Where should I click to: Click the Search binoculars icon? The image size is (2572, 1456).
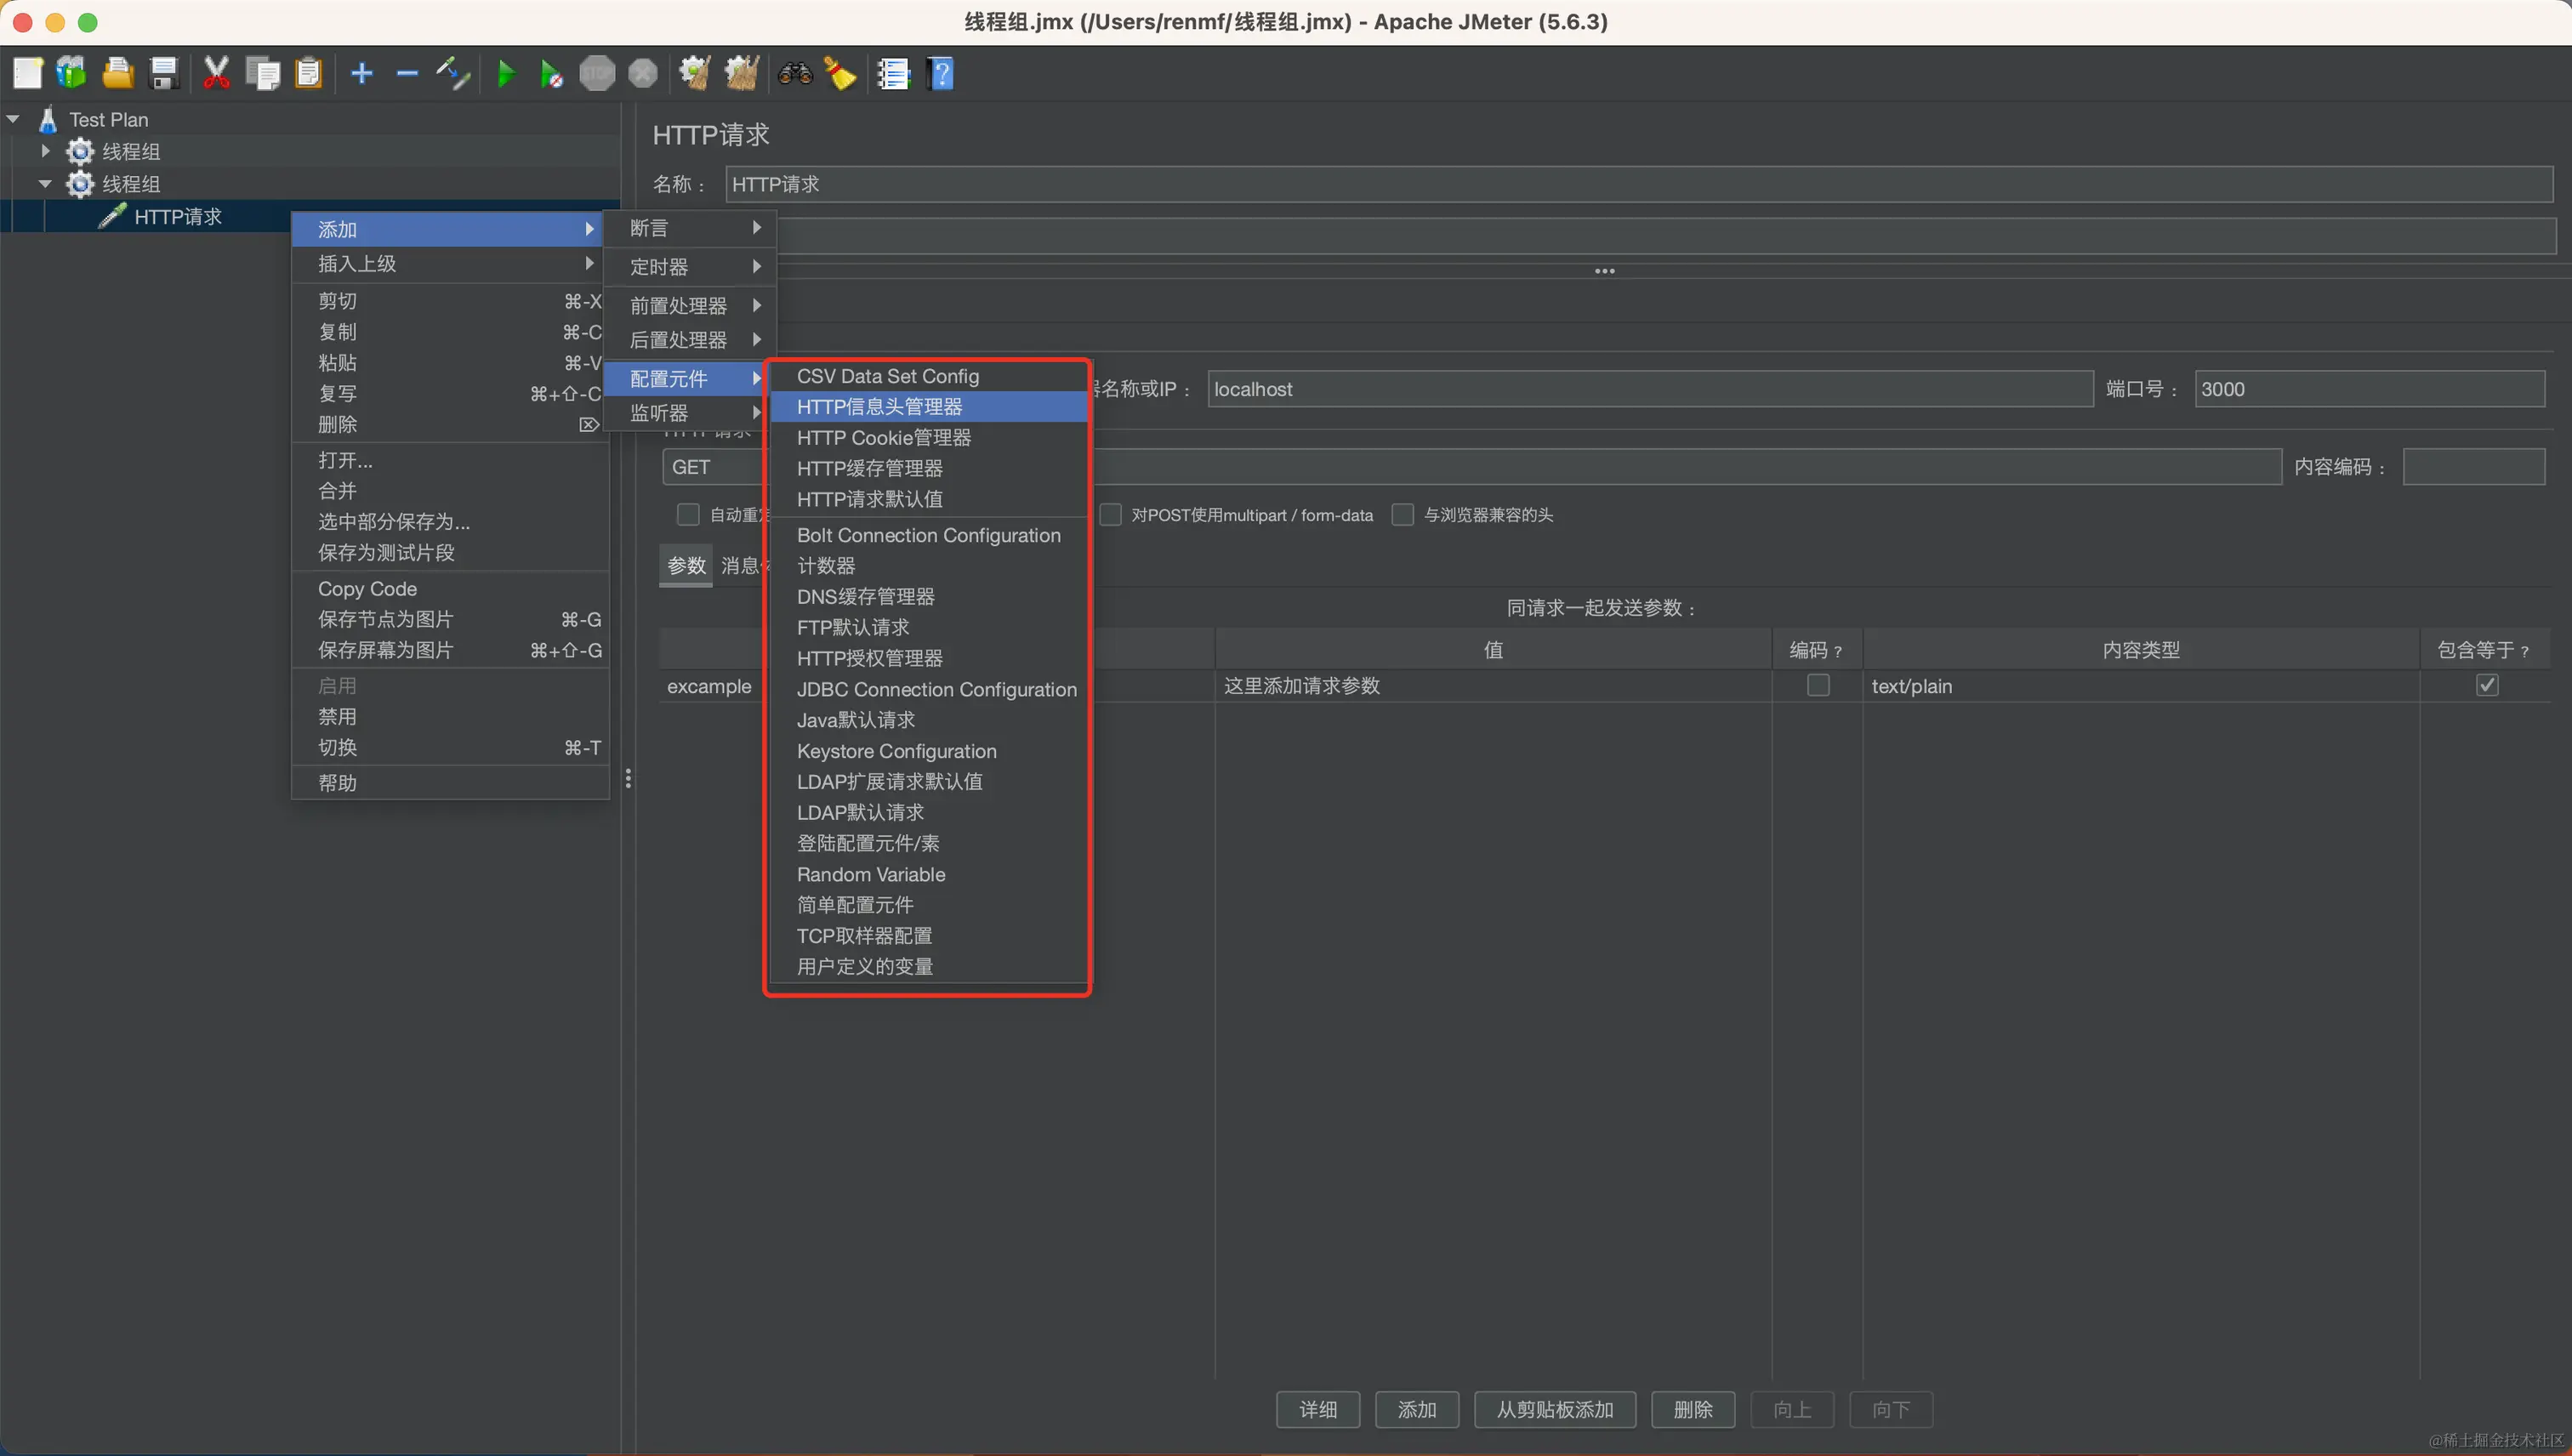[x=795, y=73]
